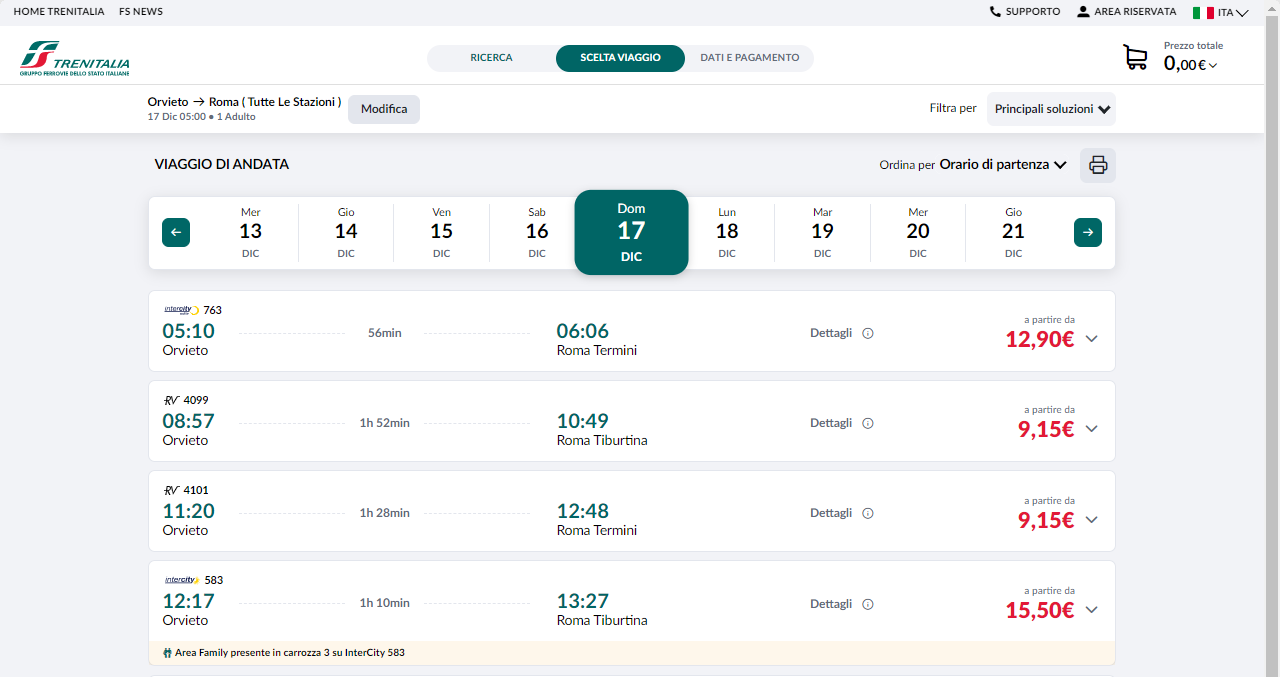Viewport: 1280px width, 677px height.
Task: Click the Area Riservata user icon
Action: [x=1083, y=12]
